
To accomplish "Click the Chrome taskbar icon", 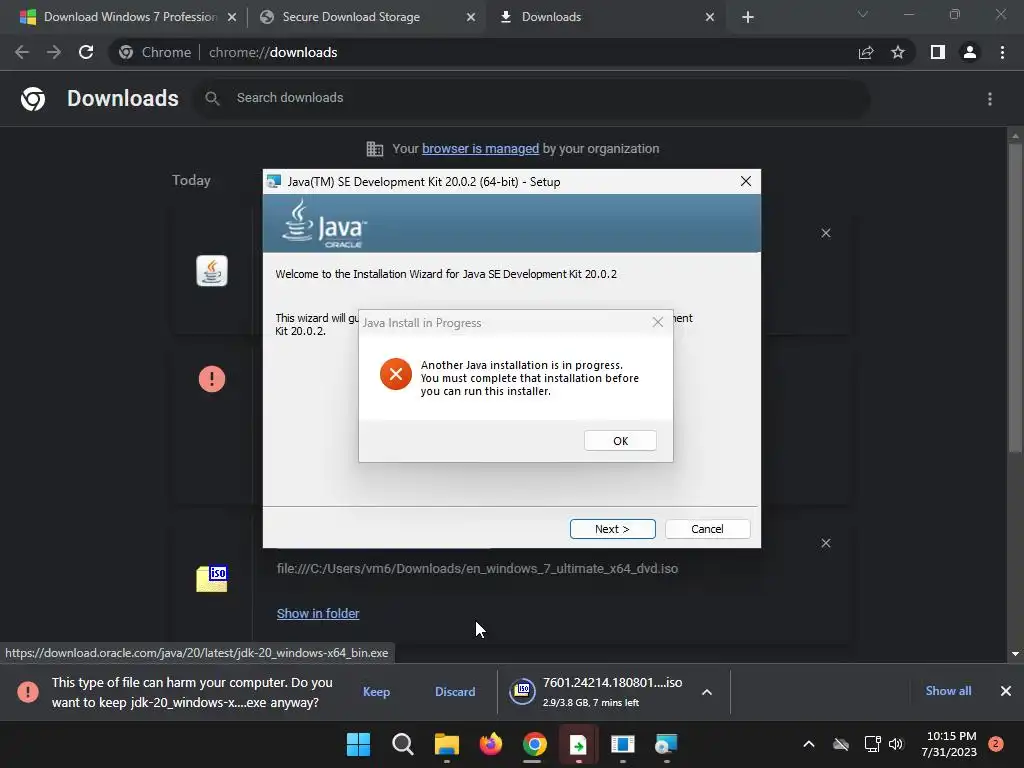I will pyautogui.click(x=534, y=744).
